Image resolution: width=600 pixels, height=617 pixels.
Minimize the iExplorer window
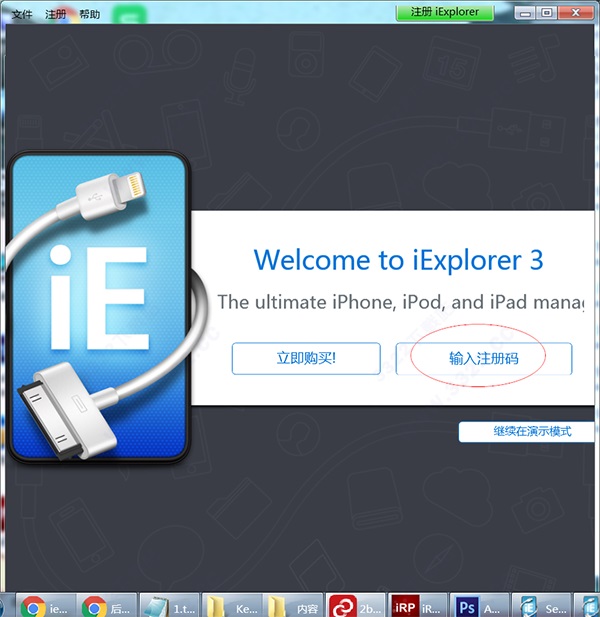pyautogui.click(x=525, y=13)
